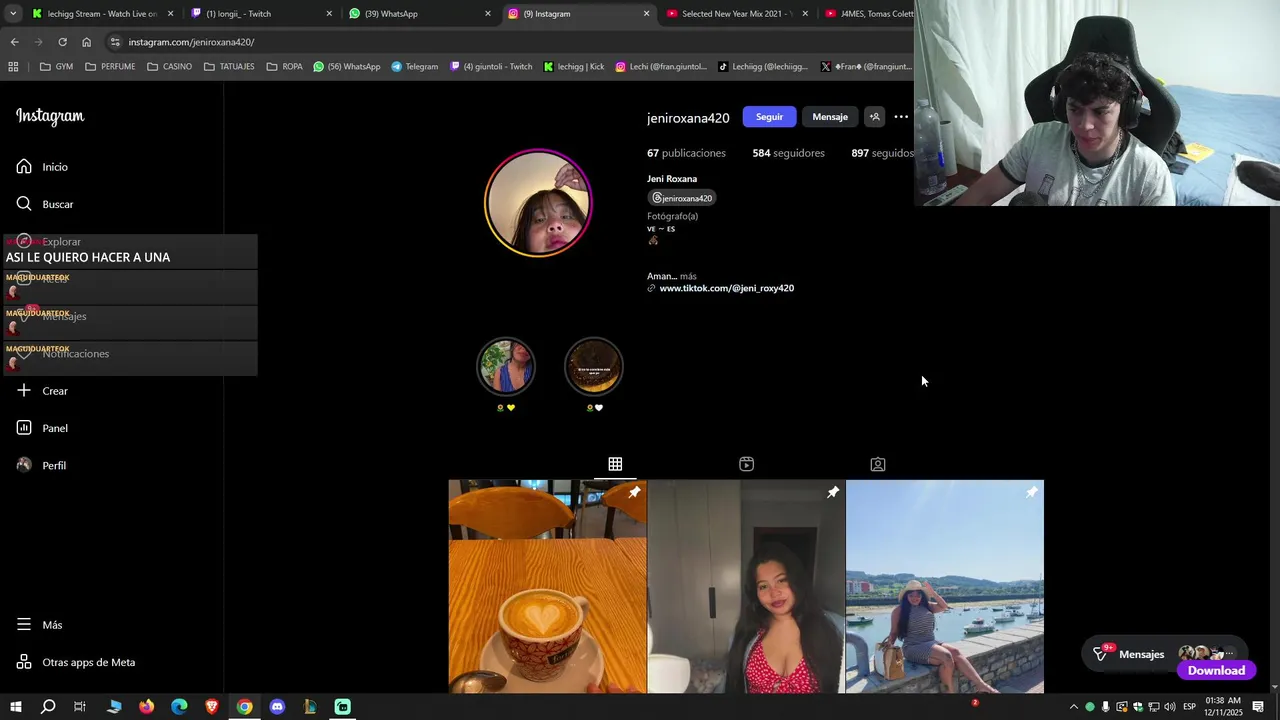Open Discord from the taskbar
The width and height of the screenshot is (1280, 720).
(277, 707)
